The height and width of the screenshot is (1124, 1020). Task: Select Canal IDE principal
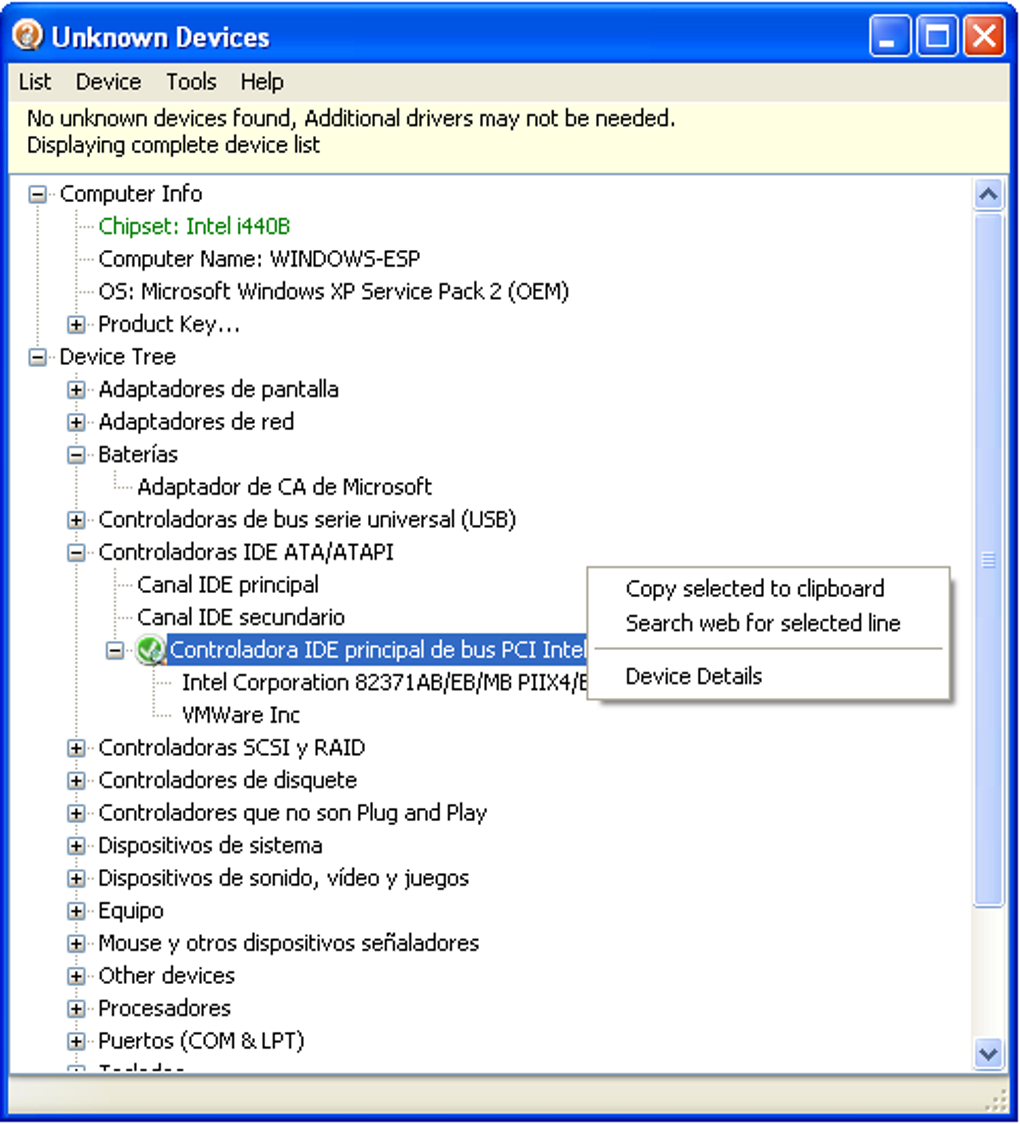(228, 585)
